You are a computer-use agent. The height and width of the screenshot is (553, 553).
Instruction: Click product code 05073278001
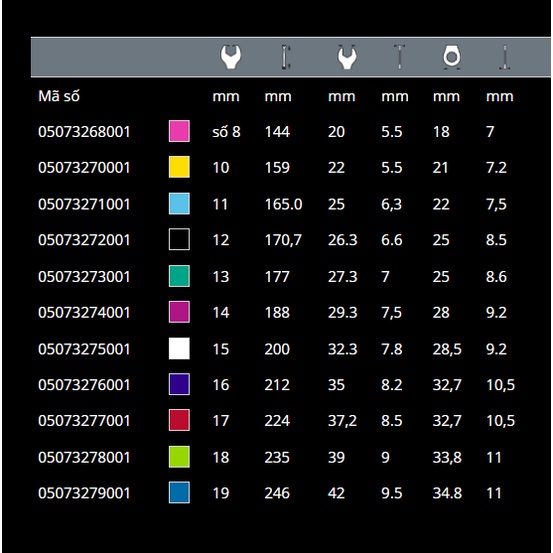click(x=84, y=457)
